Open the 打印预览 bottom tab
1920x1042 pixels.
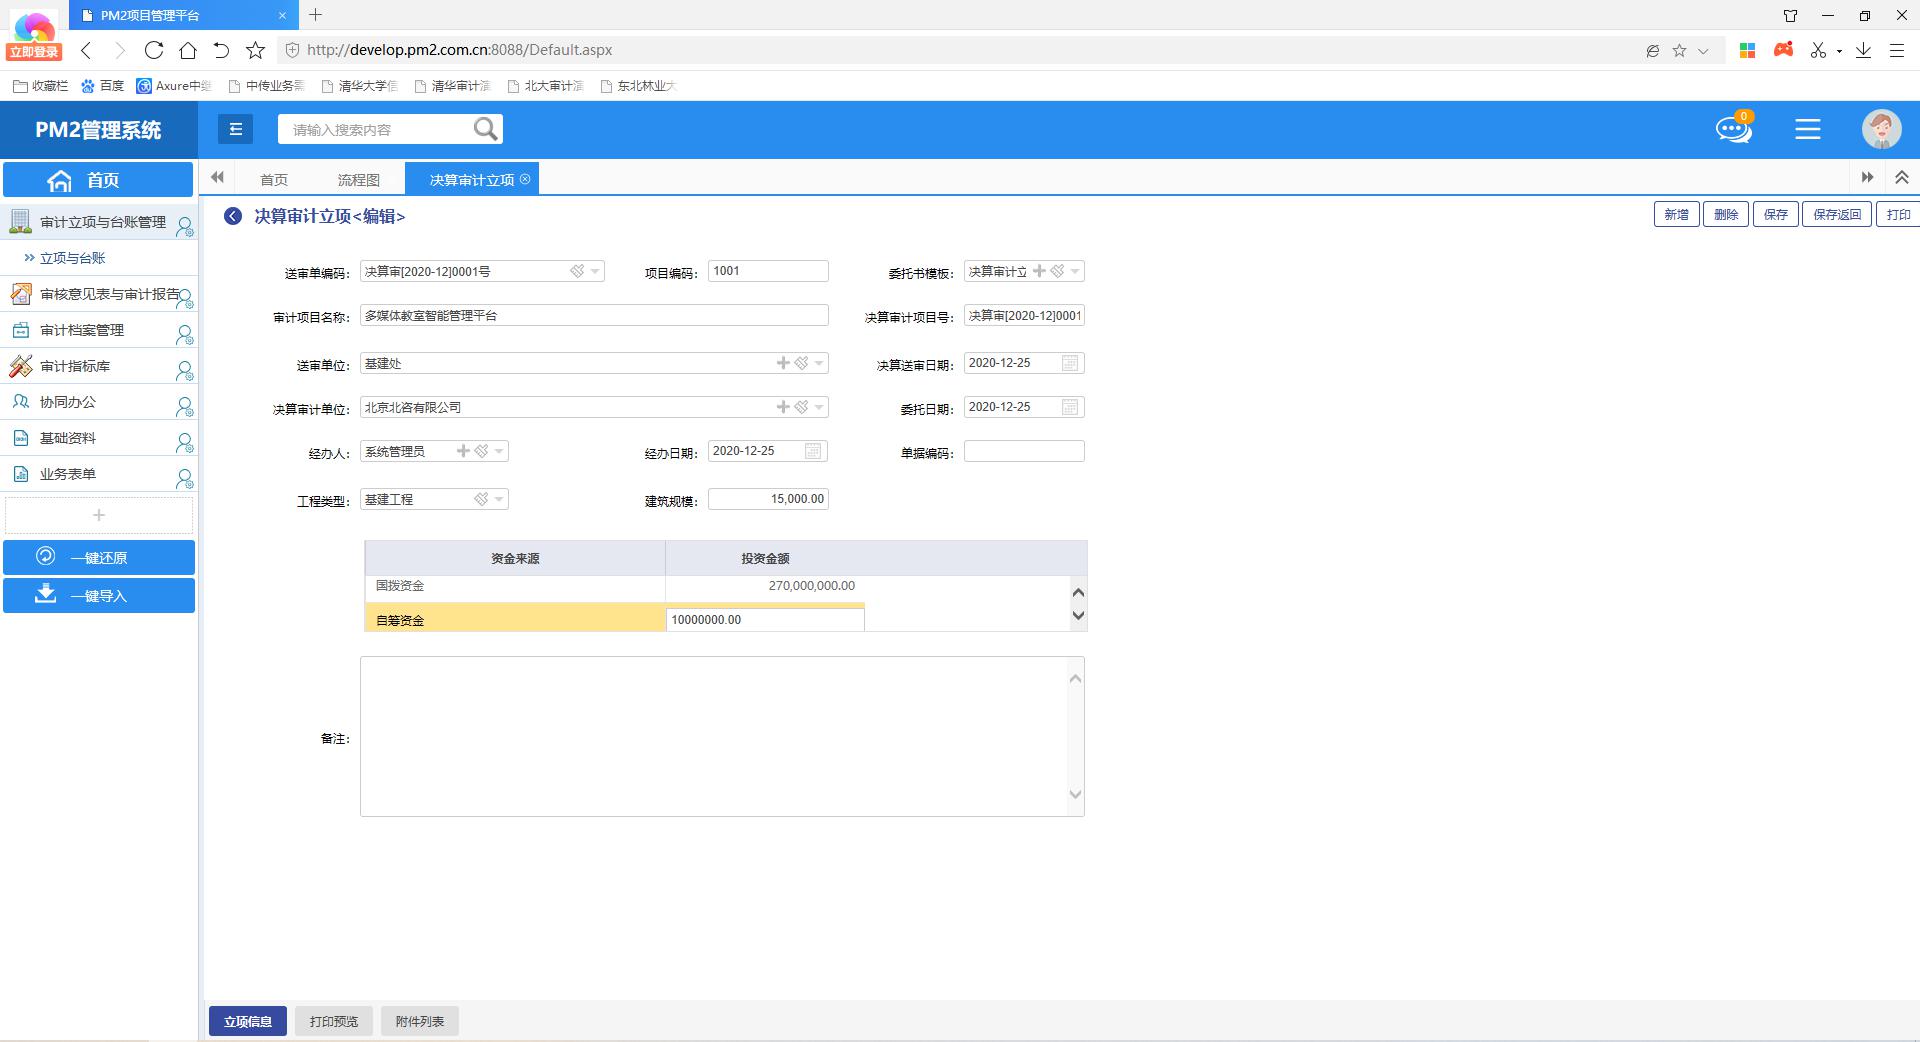[x=333, y=1021]
